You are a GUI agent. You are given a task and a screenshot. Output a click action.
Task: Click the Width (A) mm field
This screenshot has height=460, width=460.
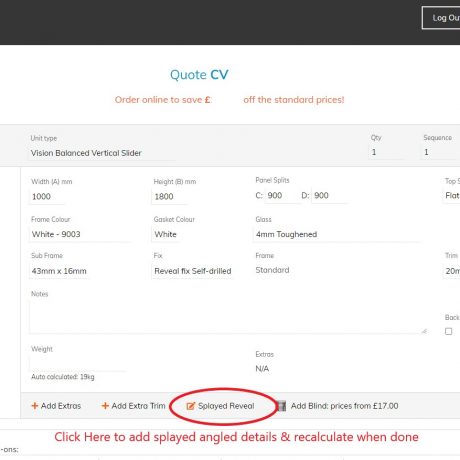click(47, 197)
